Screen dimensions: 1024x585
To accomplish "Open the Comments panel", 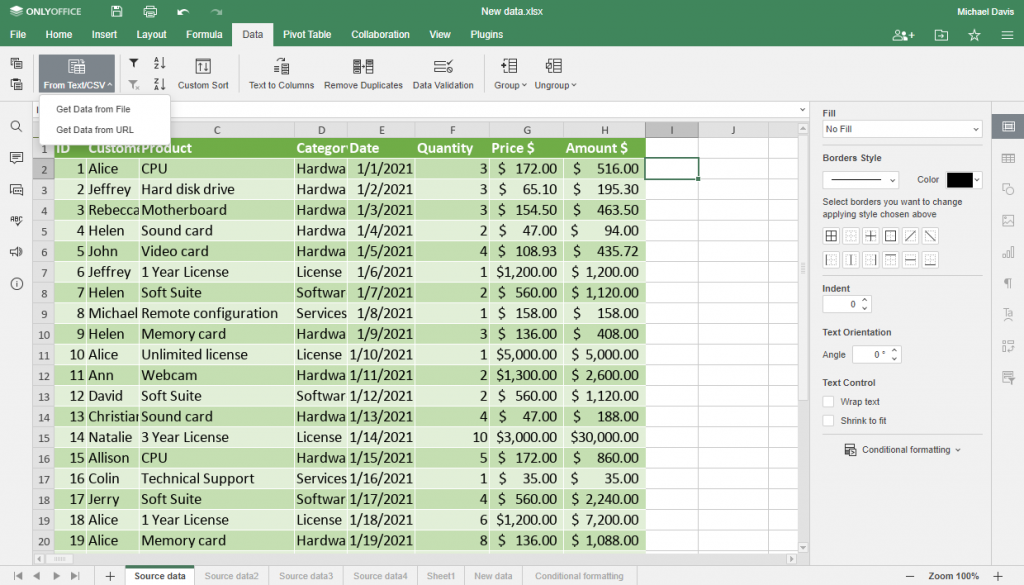I will (x=15, y=159).
